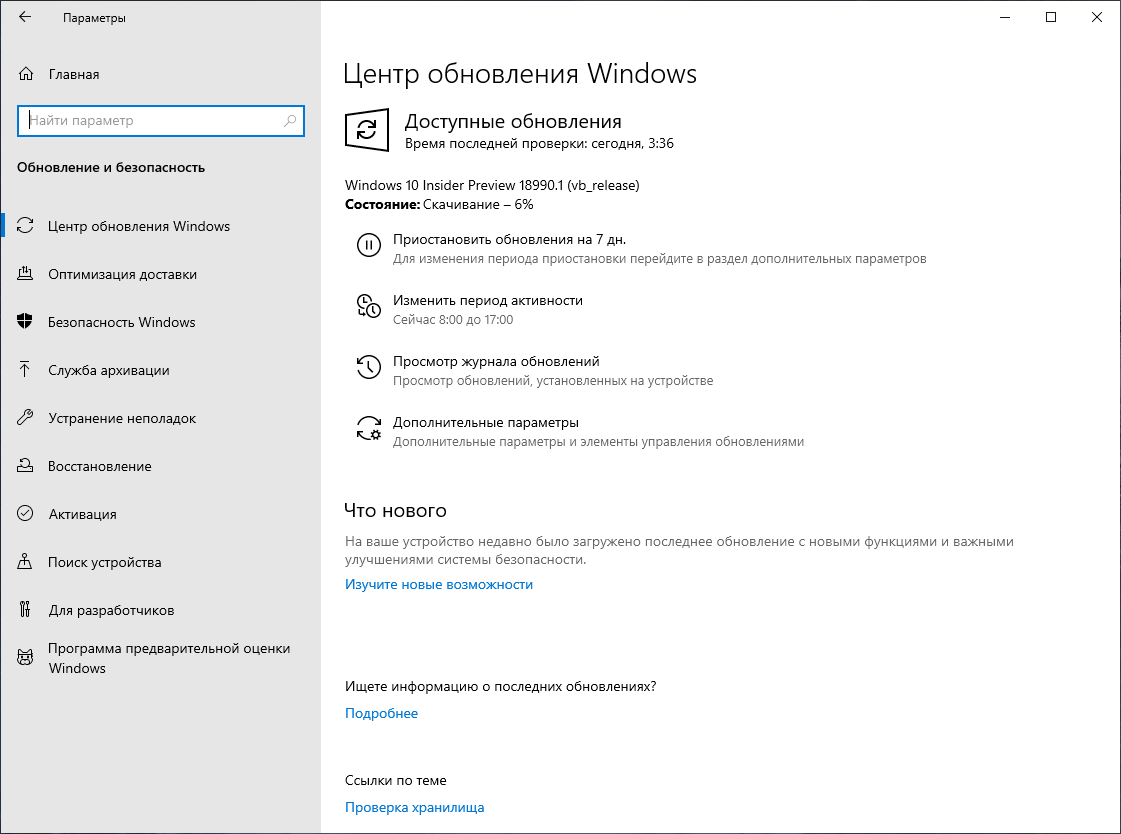Click the update history clock icon
Viewport: 1121px width, 834px height.
click(x=369, y=368)
